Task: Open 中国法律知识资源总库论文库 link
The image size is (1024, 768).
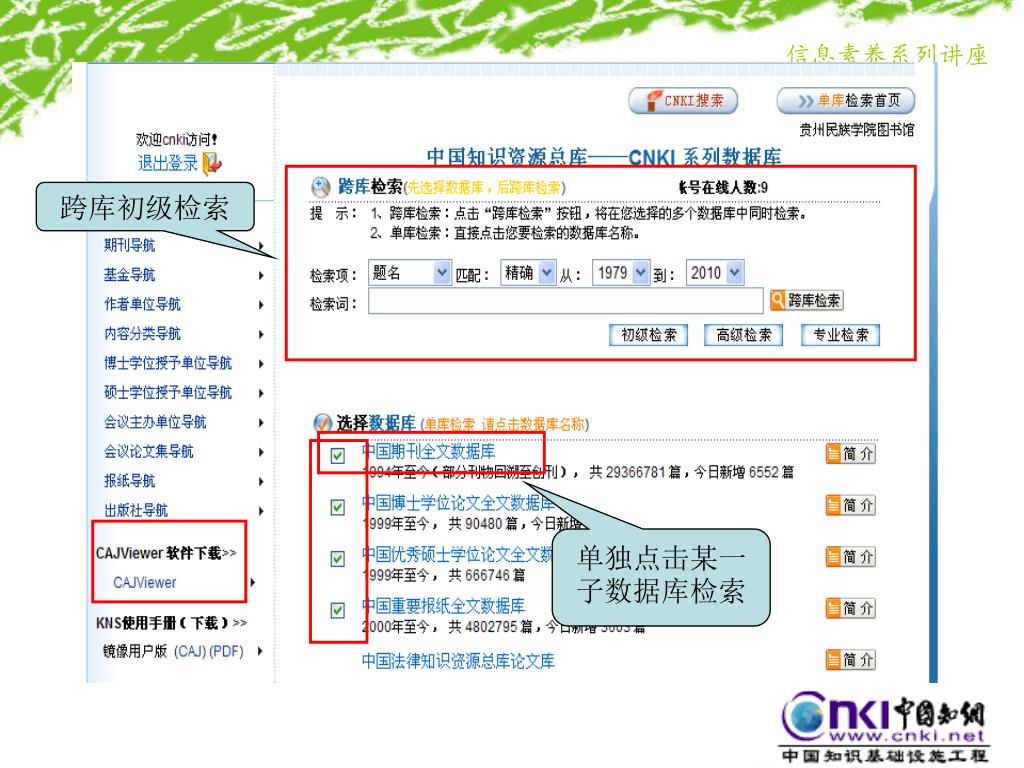Action: [x=458, y=661]
